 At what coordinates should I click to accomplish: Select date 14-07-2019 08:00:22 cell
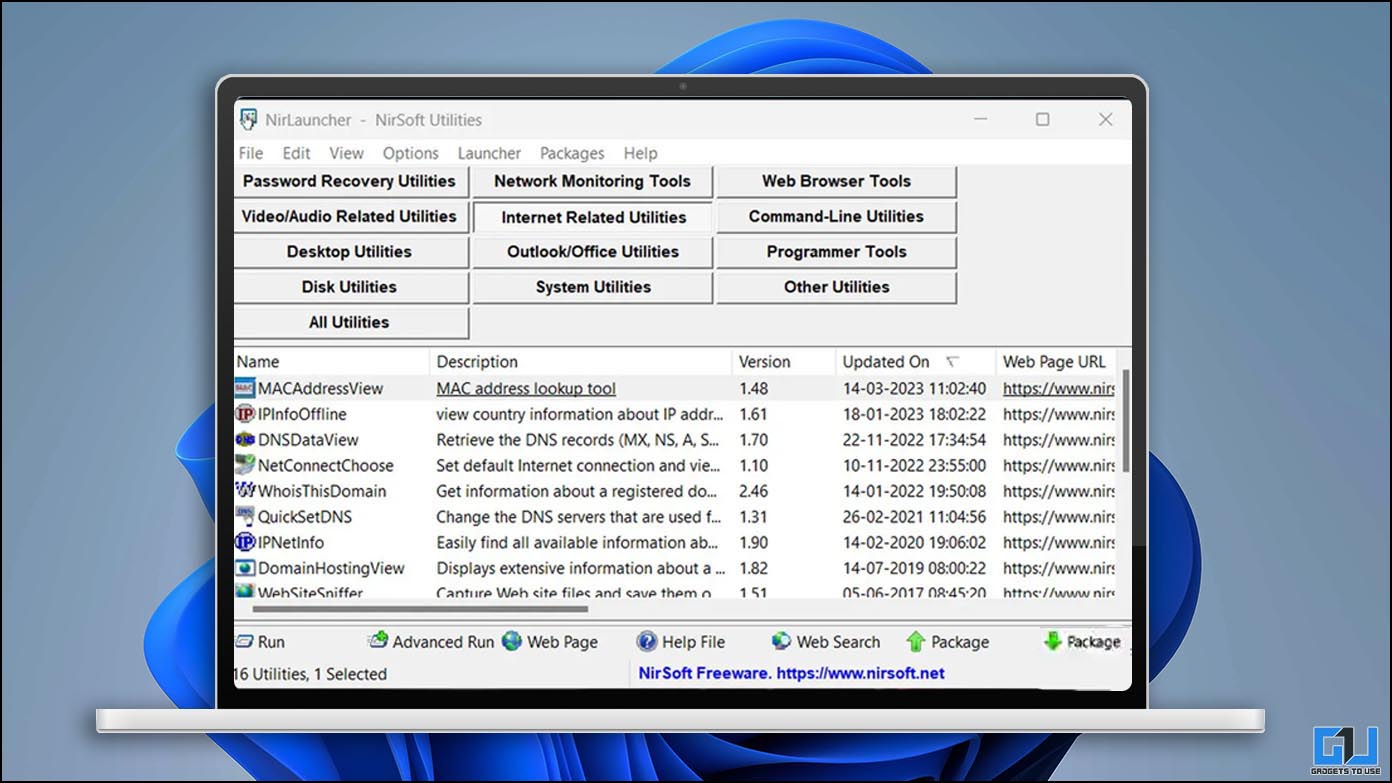pos(914,568)
